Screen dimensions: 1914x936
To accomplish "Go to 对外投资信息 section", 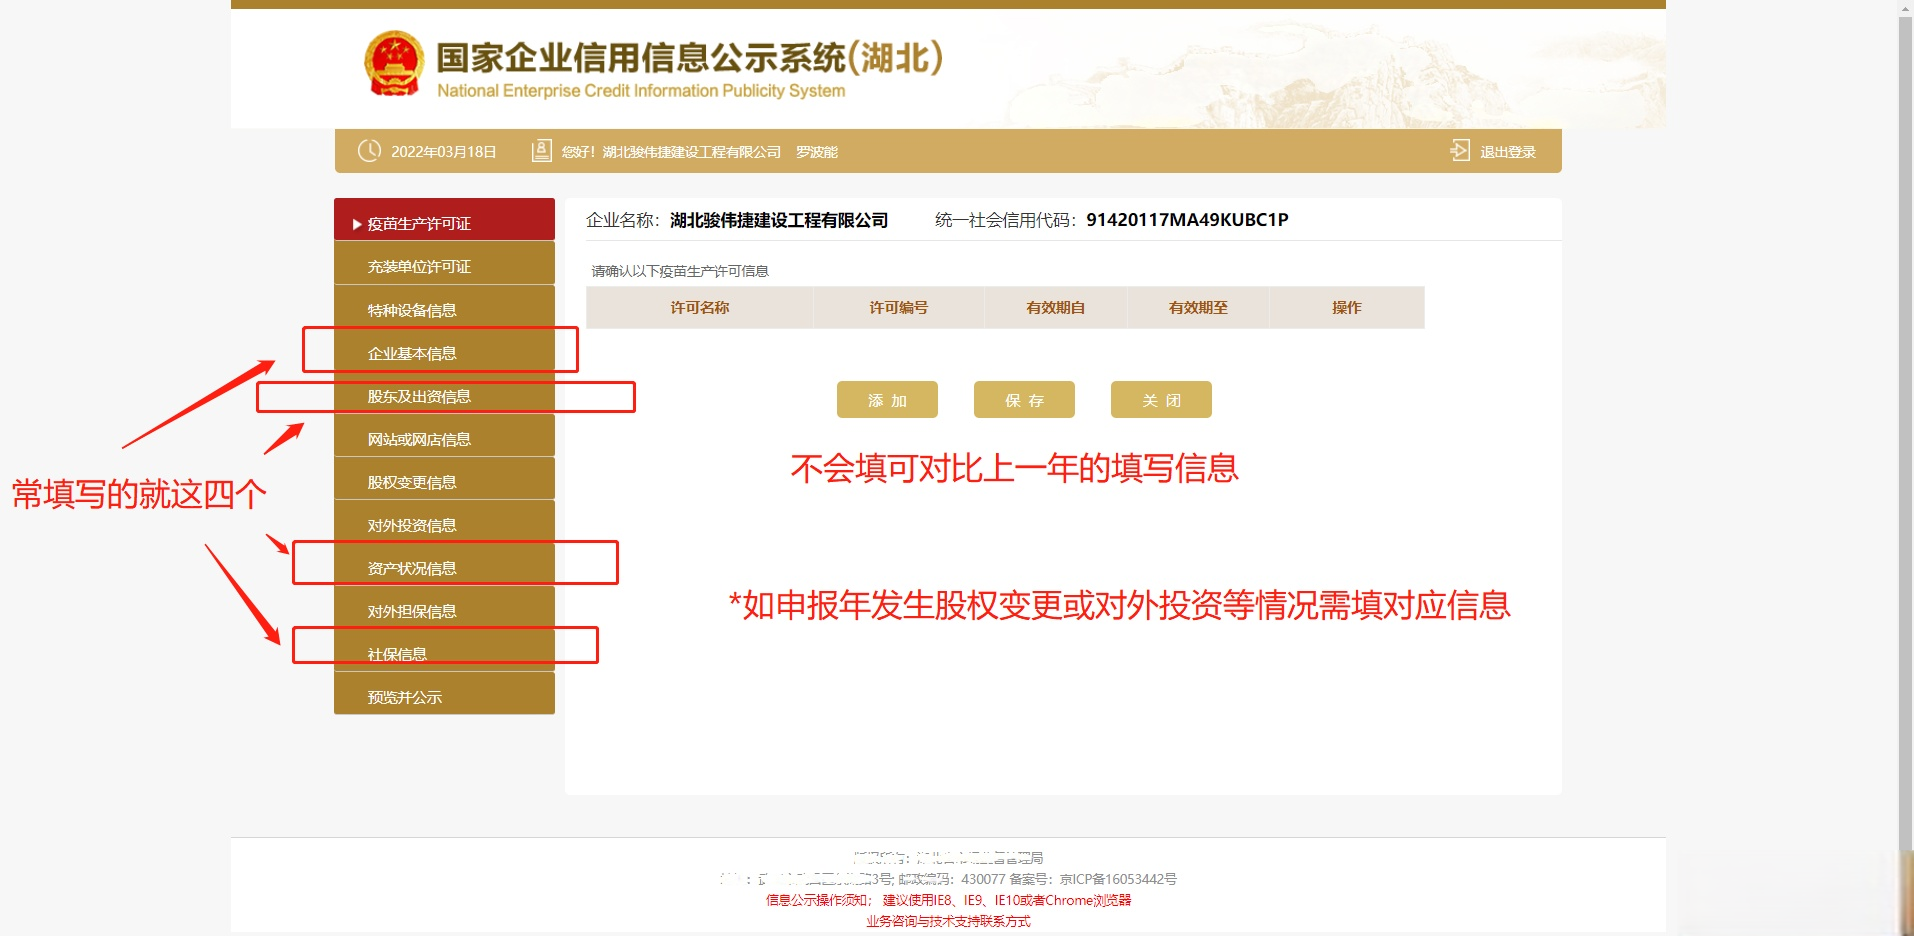I will pos(444,521).
